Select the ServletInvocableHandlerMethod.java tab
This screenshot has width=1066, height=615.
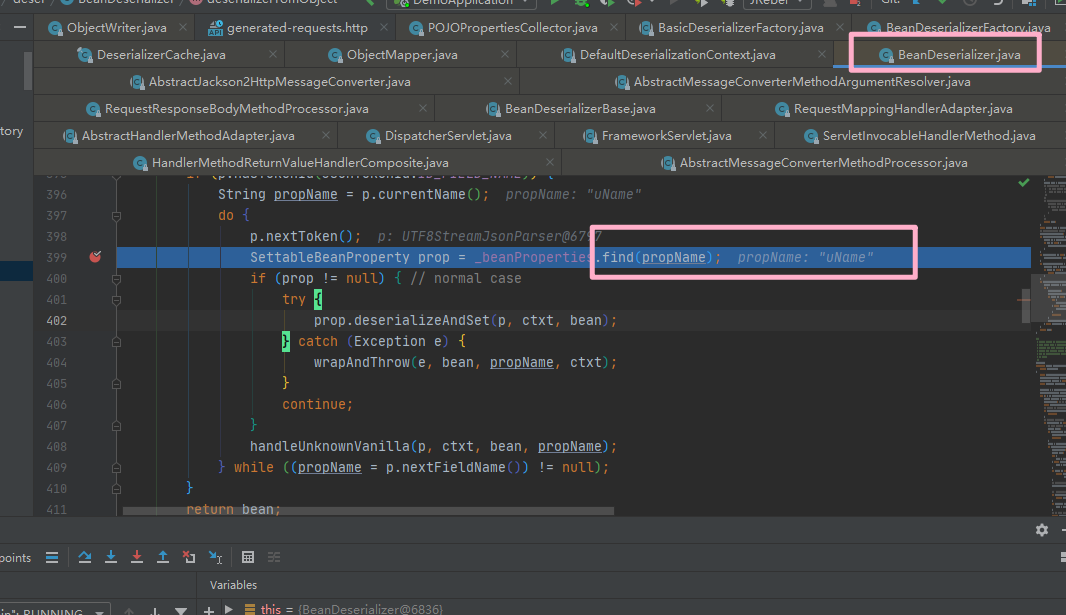920,136
